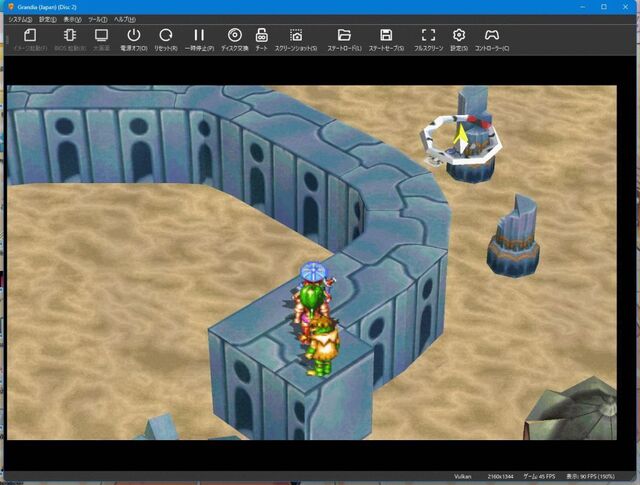Image resolution: width=640 pixels, height=485 pixels.
Task: Click the DuckStation app icon in the title bar
Action: pyautogui.click(x=11, y=7)
